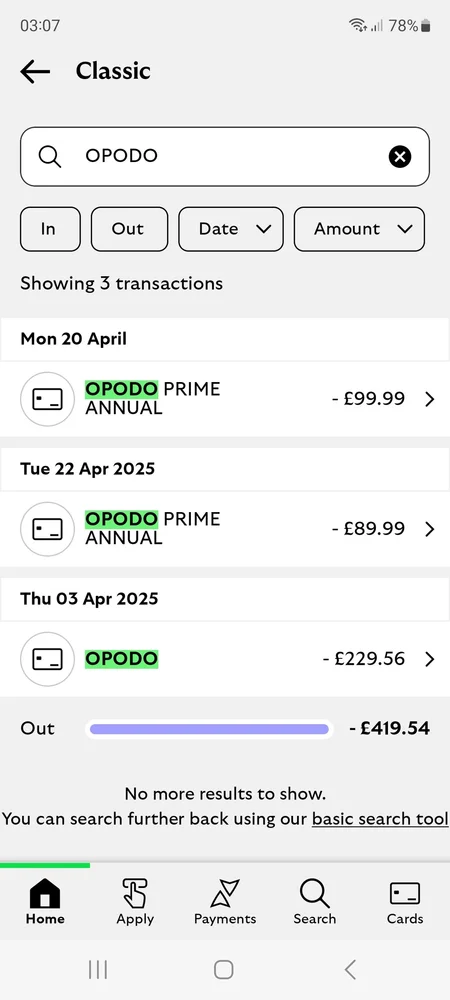Open the card icon for the £229.56 transaction

(47, 659)
